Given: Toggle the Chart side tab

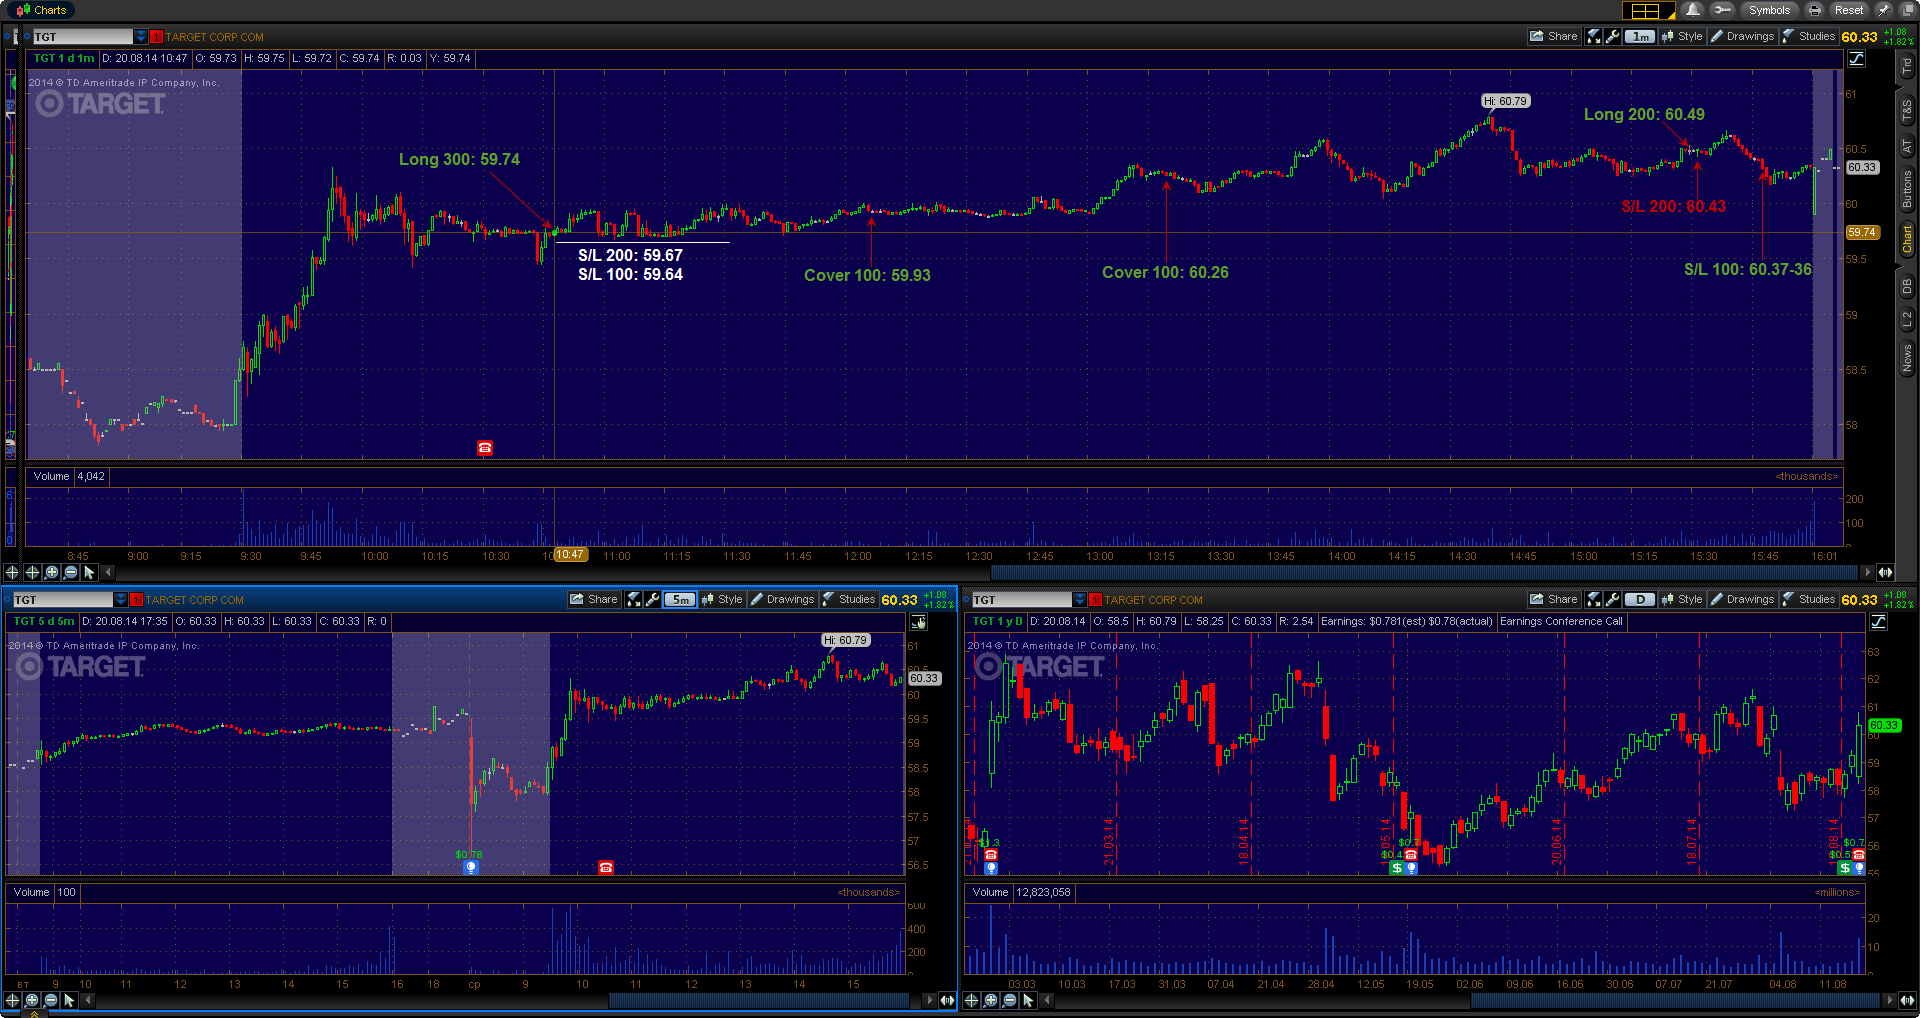Looking at the screenshot, I should click(x=1907, y=237).
